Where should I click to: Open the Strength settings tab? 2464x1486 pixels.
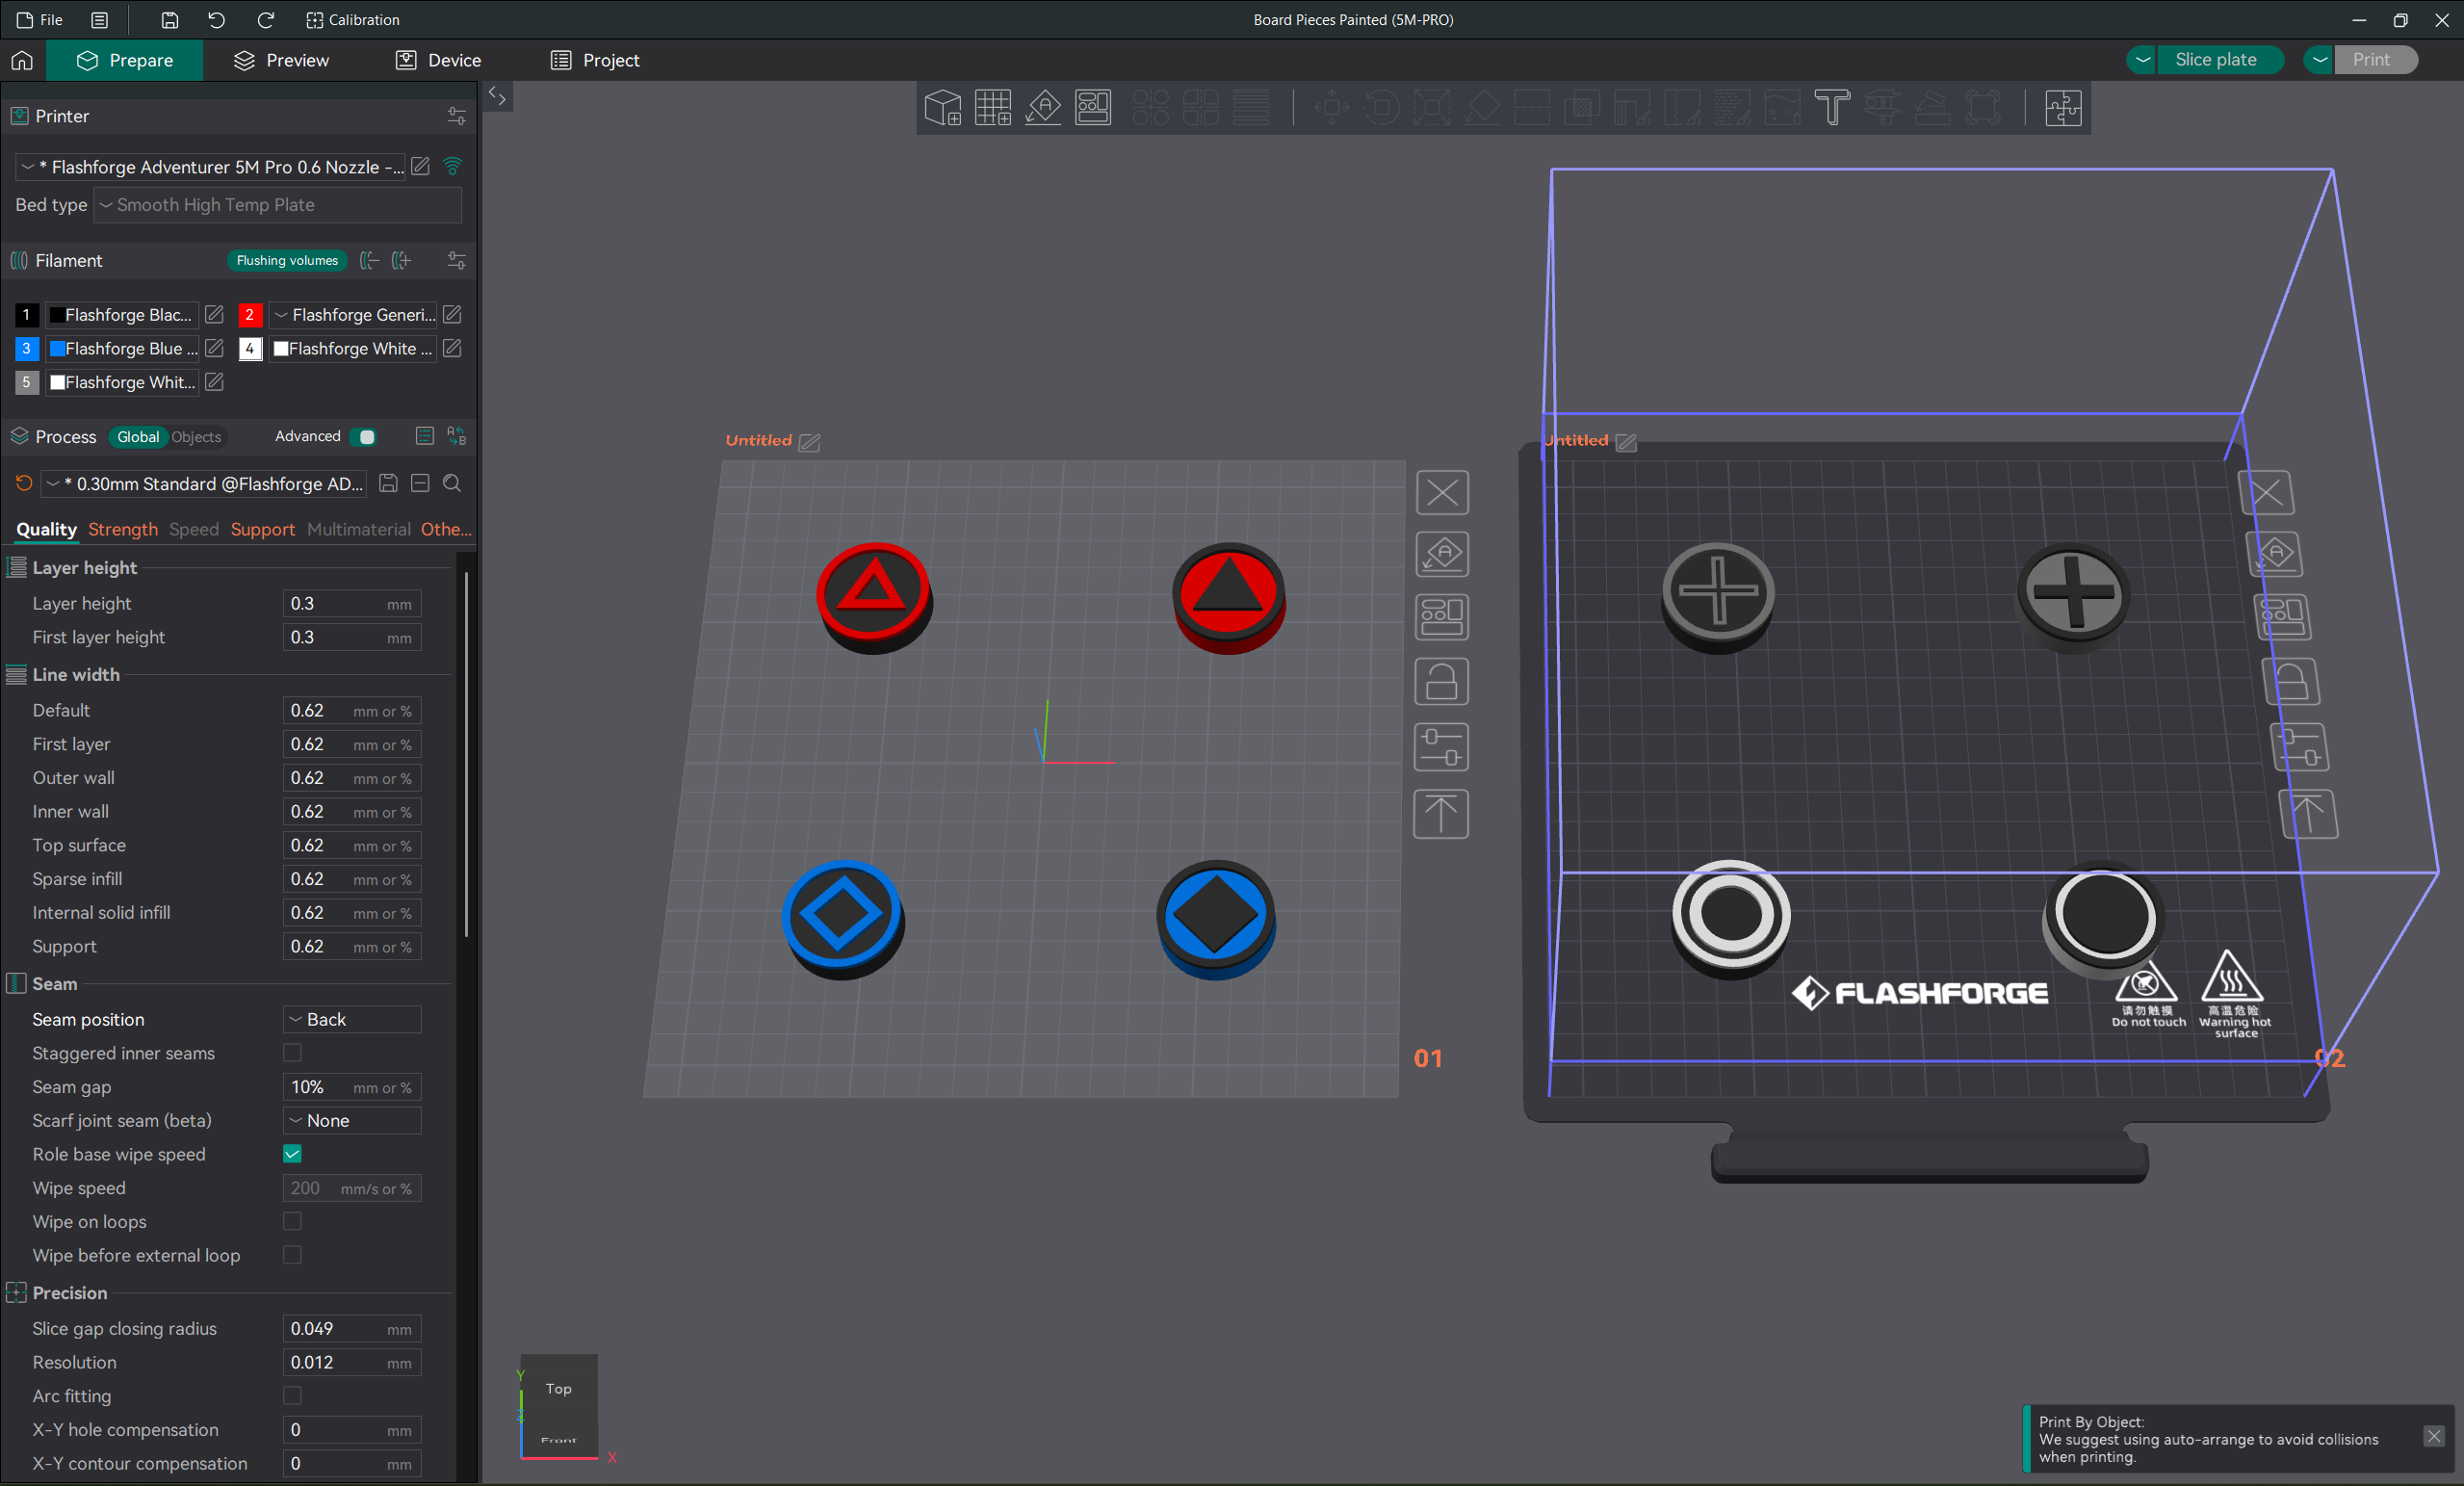(x=123, y=529)
